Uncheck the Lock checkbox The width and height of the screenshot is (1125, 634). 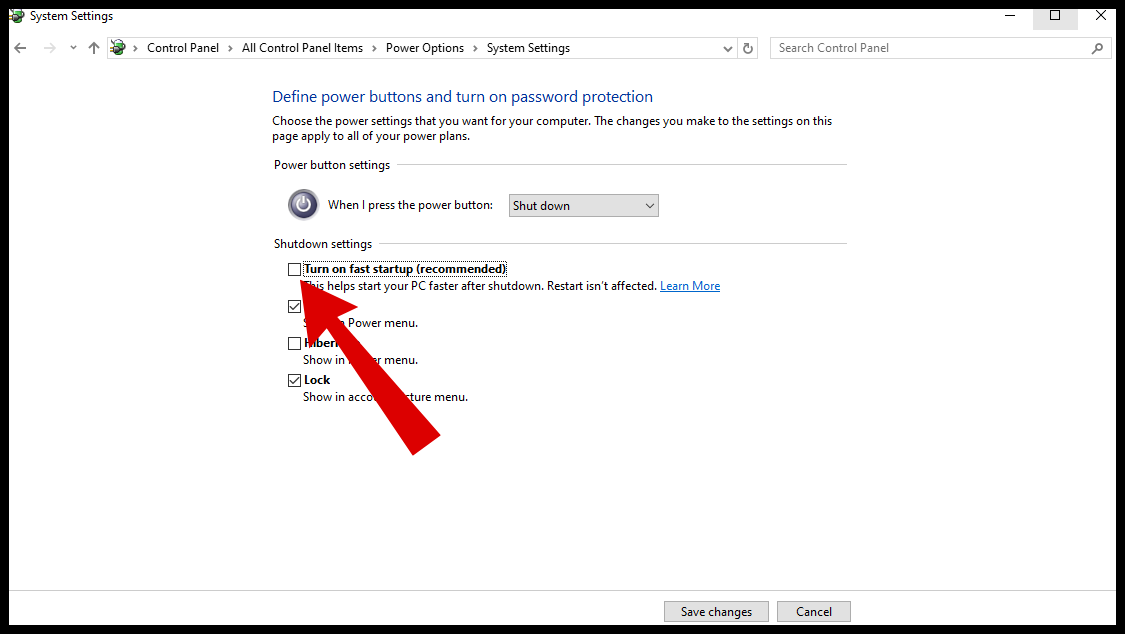(x=294, y=380)
